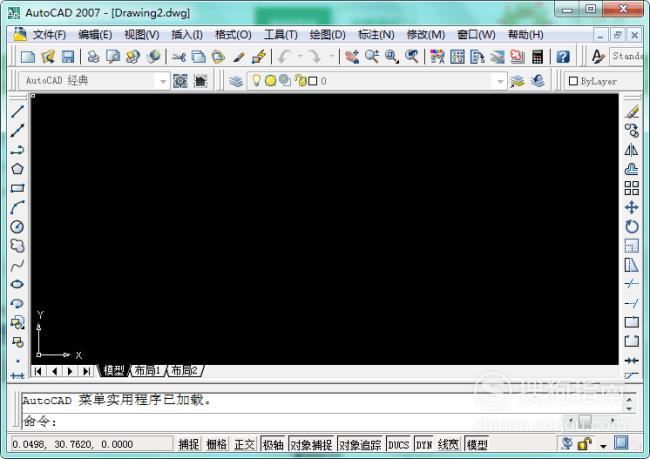
Task: Select the Ellipse tool
Action: tap(17, 284)
